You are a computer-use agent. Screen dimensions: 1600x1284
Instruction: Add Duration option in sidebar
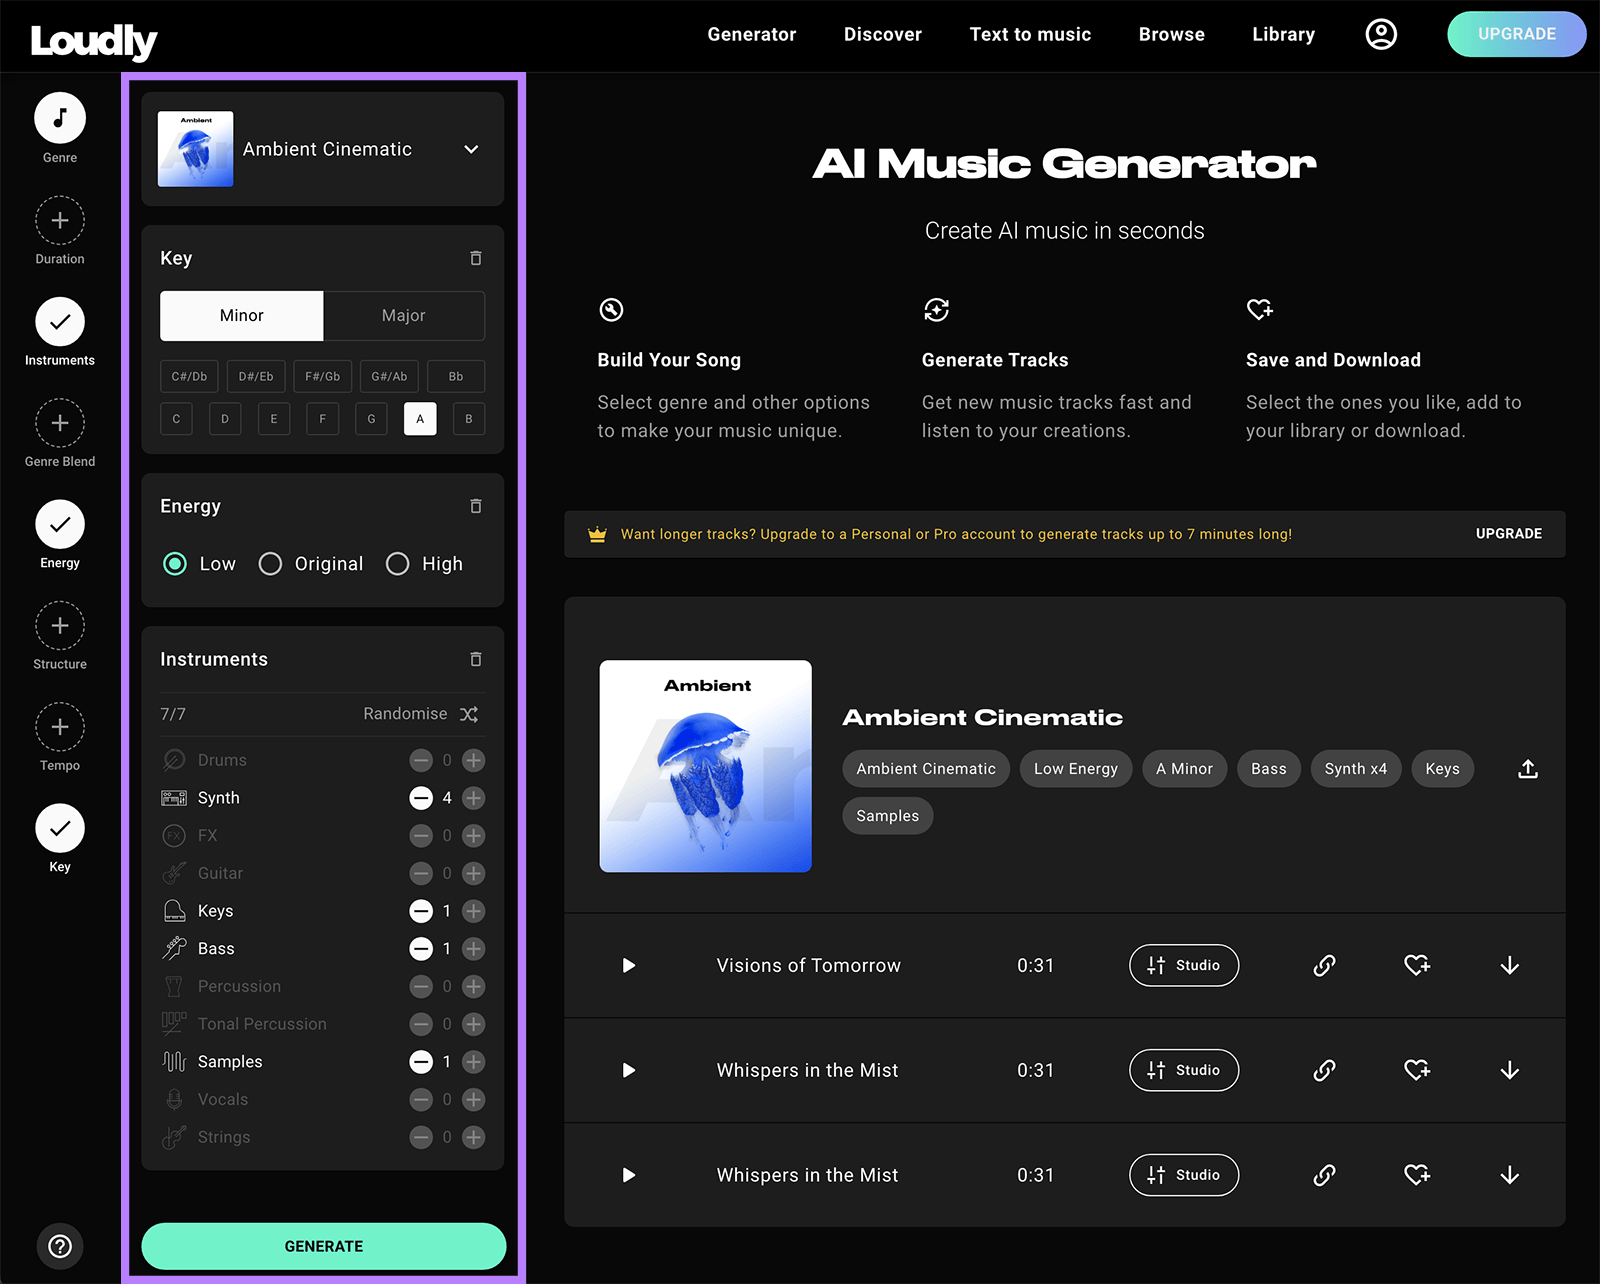coord(60,221)
